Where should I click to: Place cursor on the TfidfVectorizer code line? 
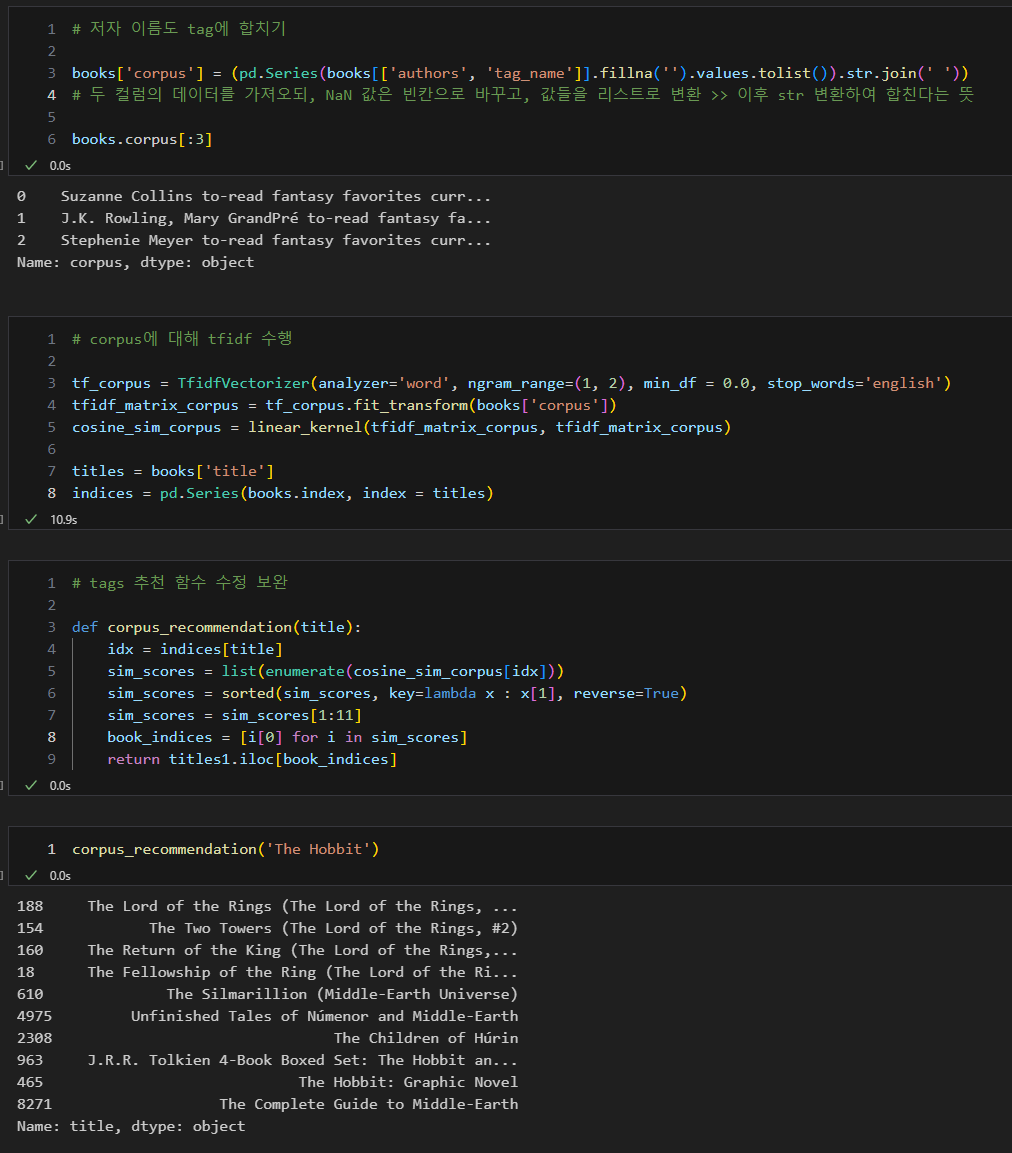[x=511, y=383]
